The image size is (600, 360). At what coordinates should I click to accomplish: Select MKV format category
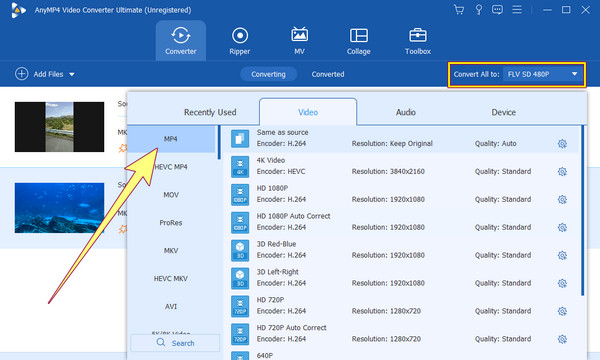pos(171,251)
